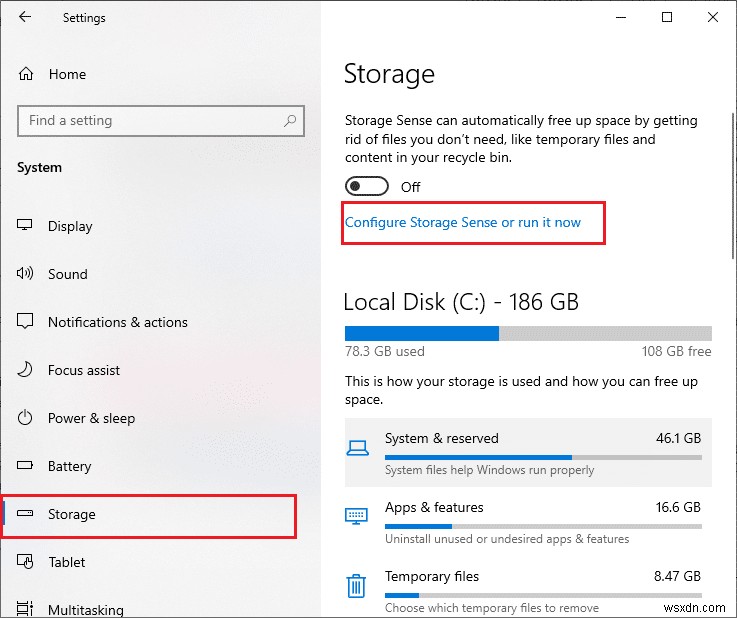
Task: Click the Power & sleep icon
Action: 27,418
